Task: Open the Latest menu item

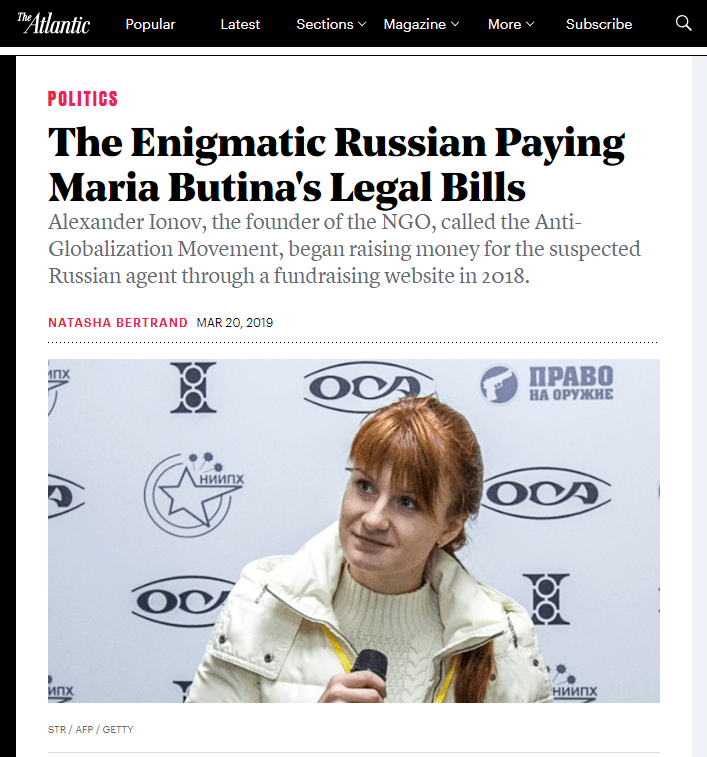Action: (240, 24)
